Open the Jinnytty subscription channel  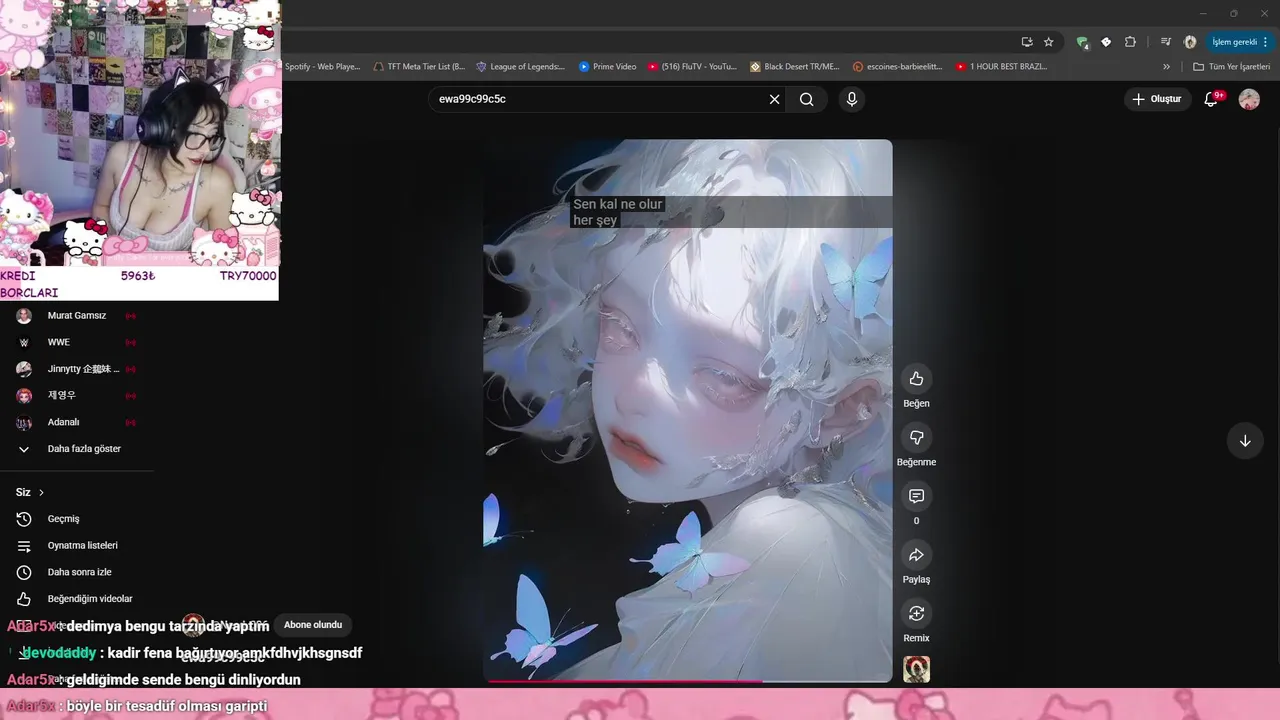77,369
